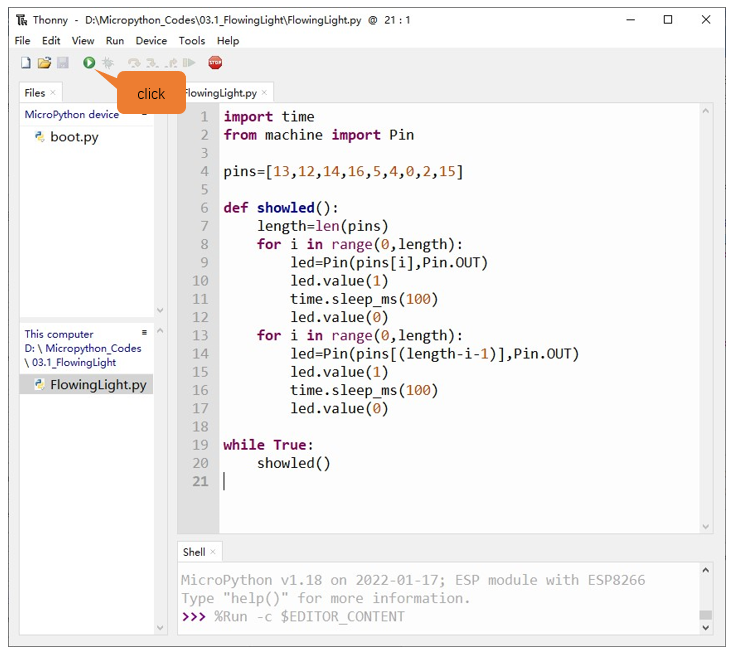The width and height of the screenshot is (738, 656).
Task: Click the Shell scroll-up arrow
Action: [706, 570]
